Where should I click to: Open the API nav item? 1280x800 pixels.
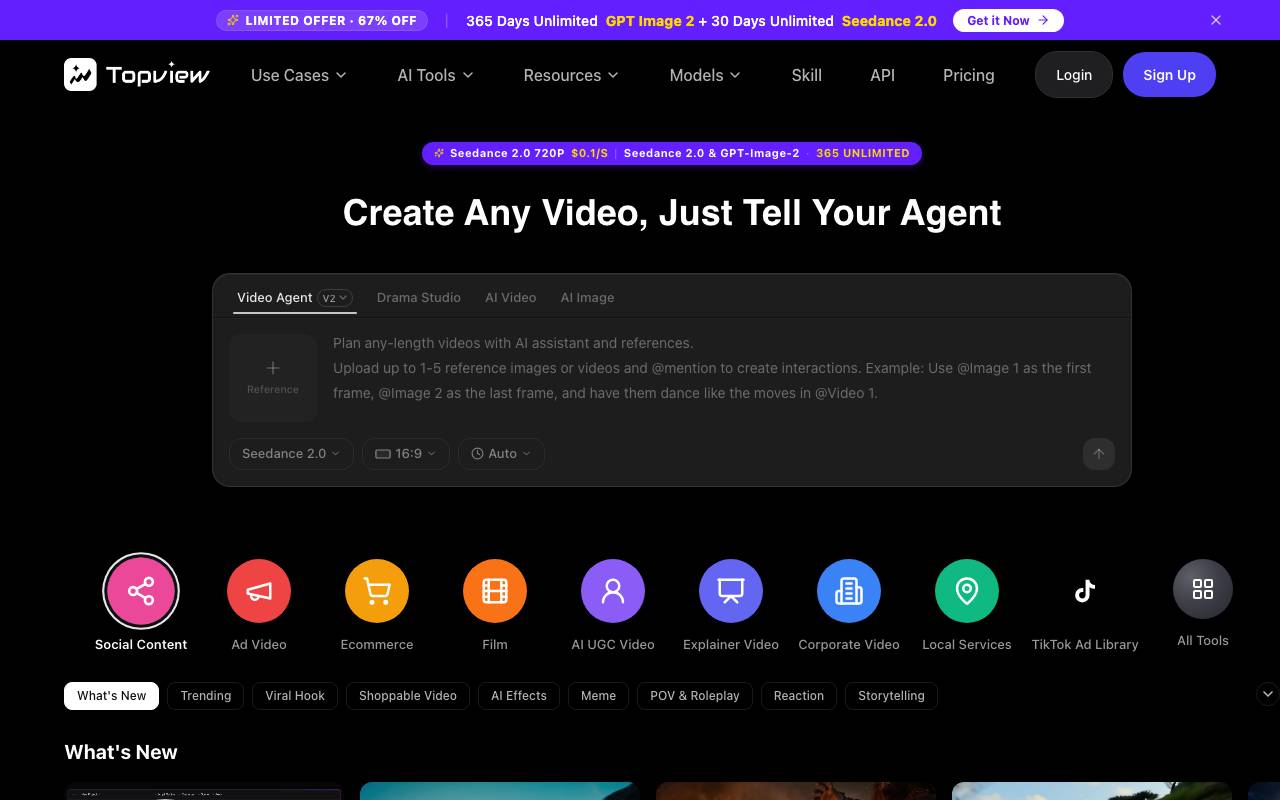pyautogui.click(x=883, y=75)
